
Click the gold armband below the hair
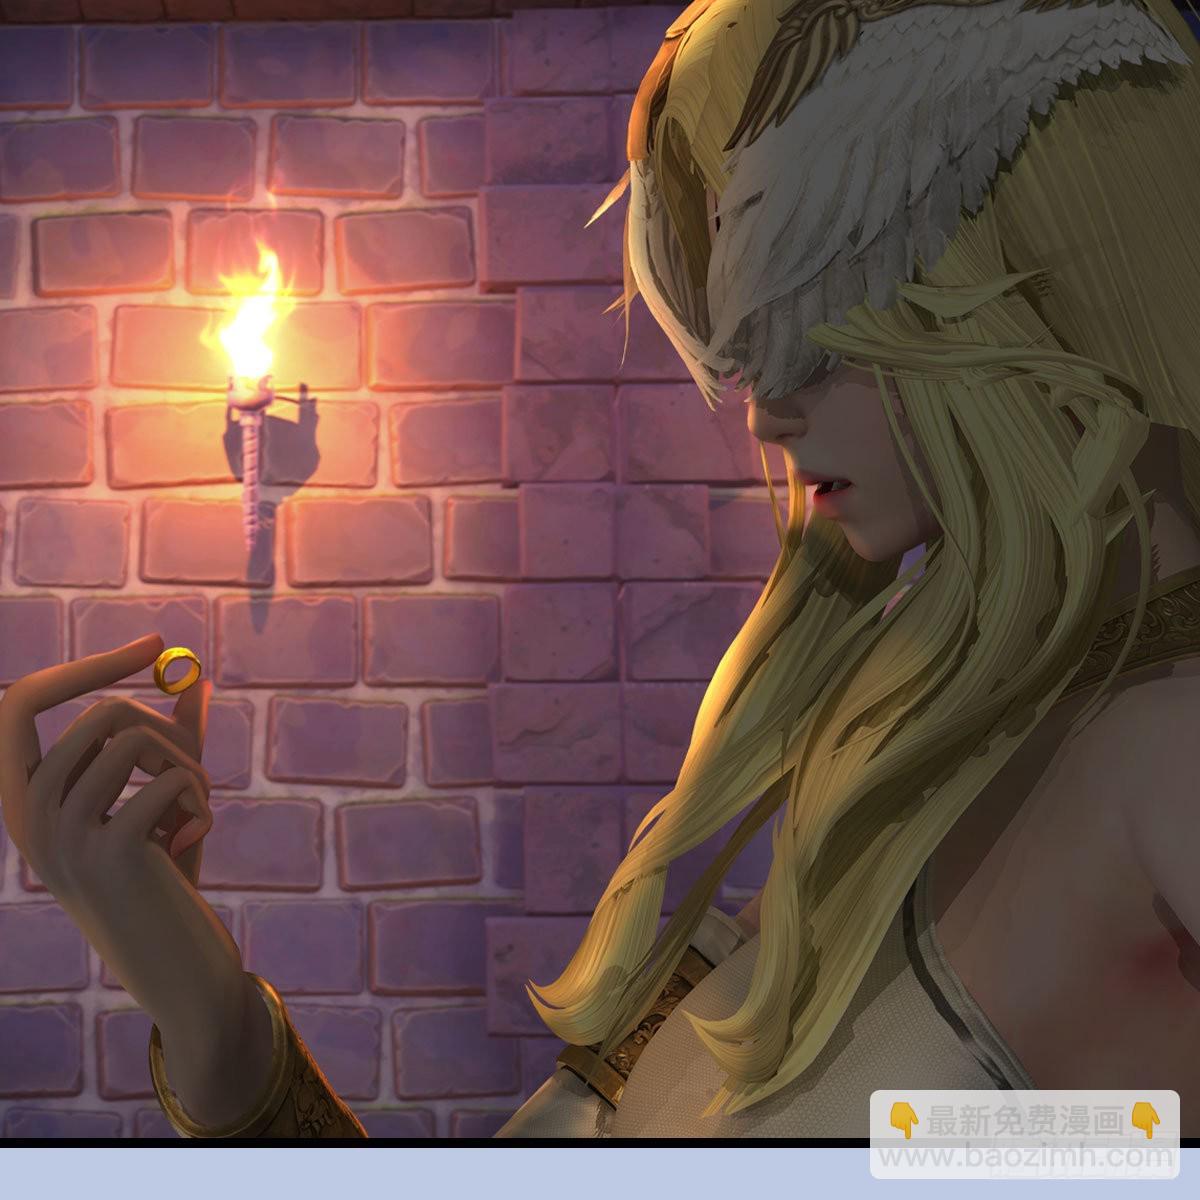(x=630, y=1040)
